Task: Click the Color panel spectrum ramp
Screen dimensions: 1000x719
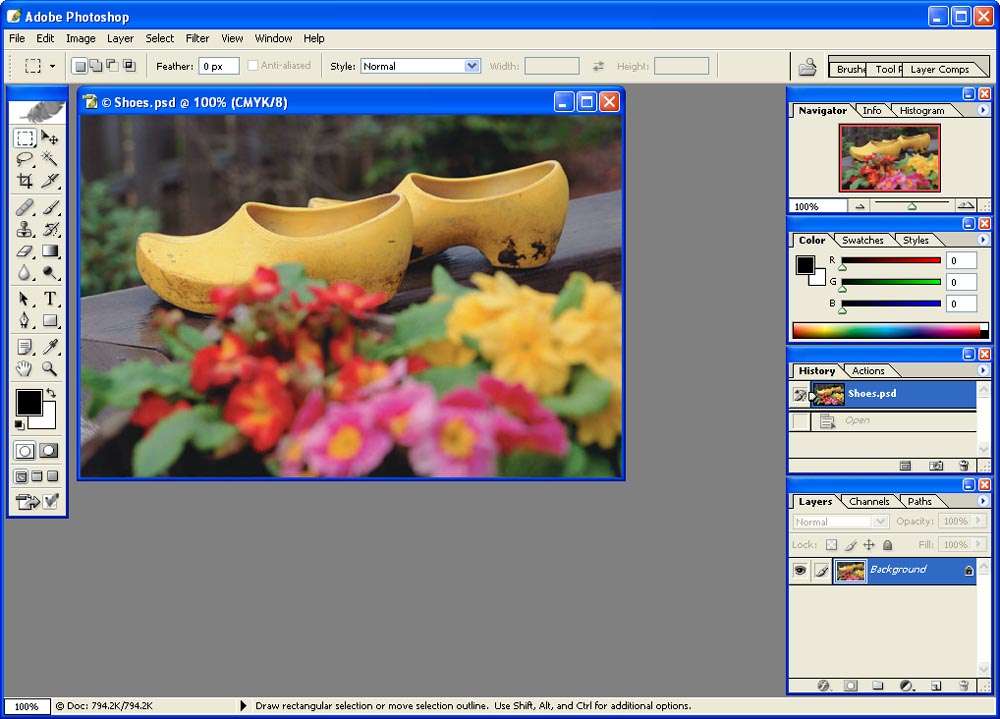Action: pyautogui.click(x=890, y=330)
